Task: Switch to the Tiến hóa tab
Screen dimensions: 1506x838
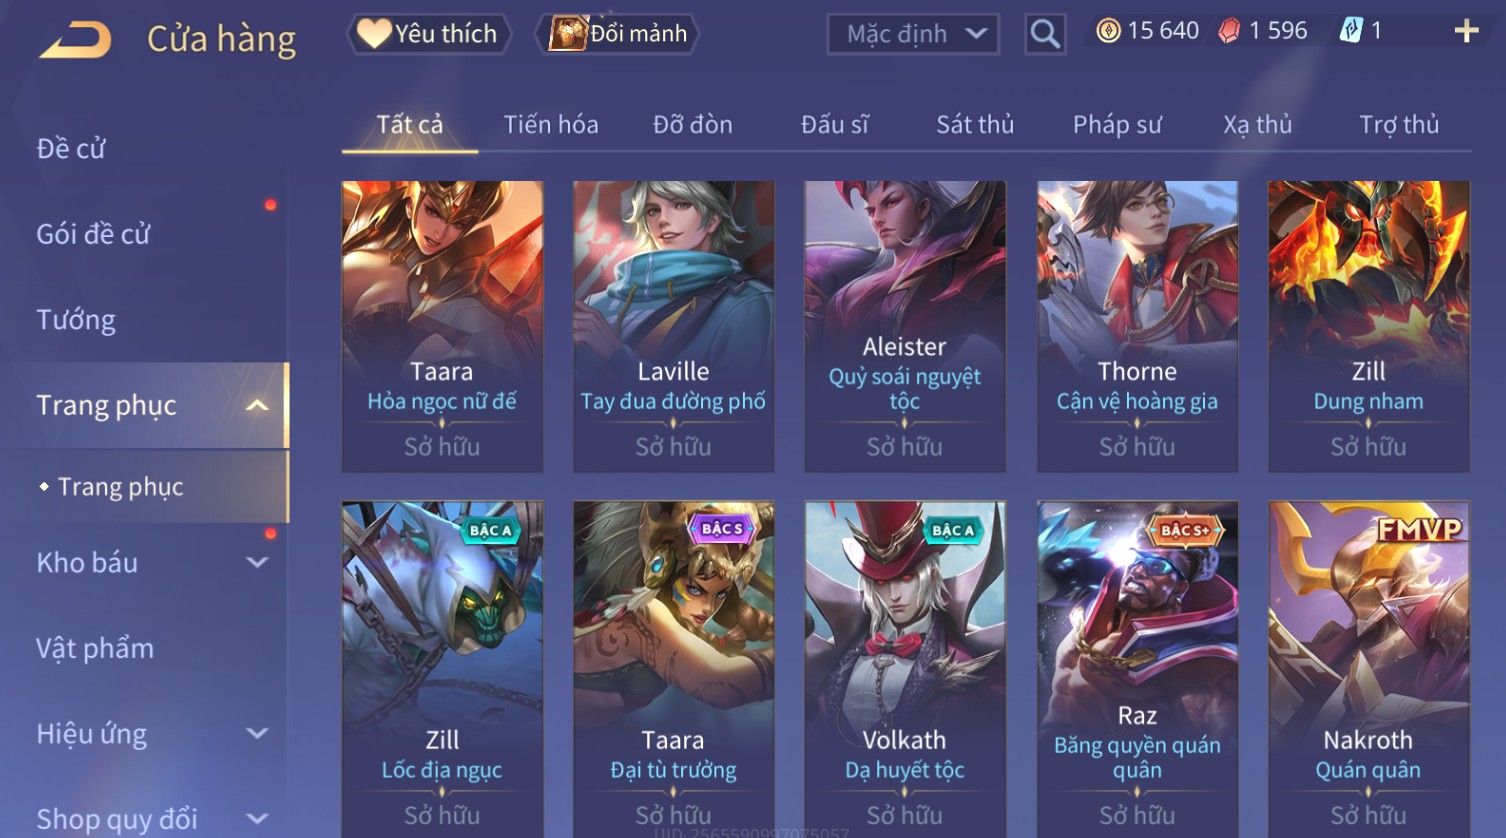Action: pos(551,125)
